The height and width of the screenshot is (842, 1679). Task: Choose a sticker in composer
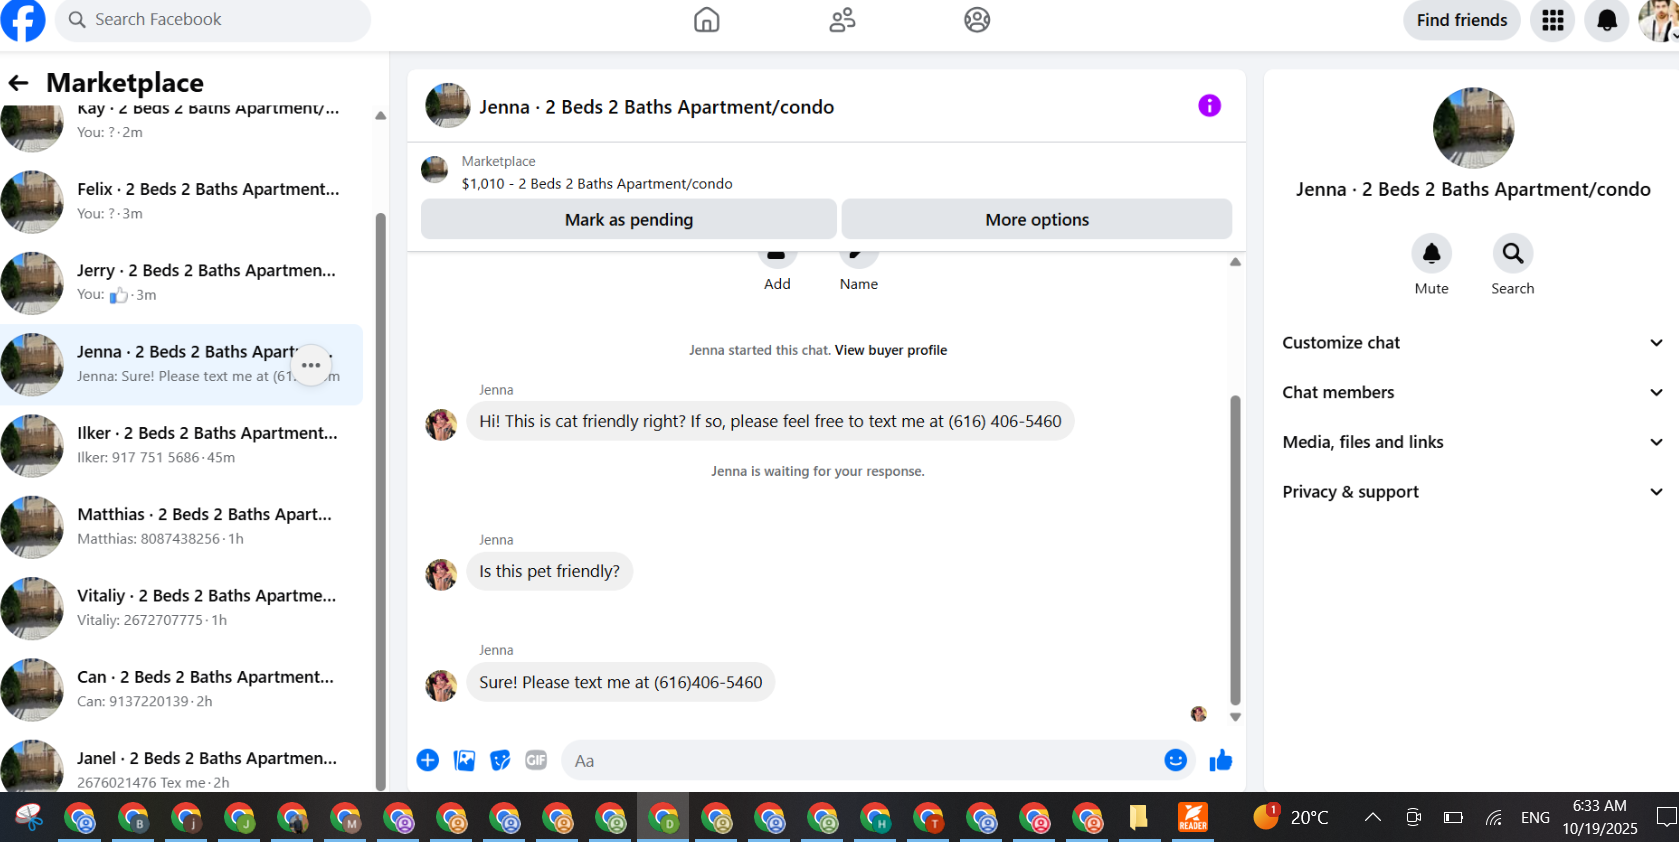coord(500,761)
